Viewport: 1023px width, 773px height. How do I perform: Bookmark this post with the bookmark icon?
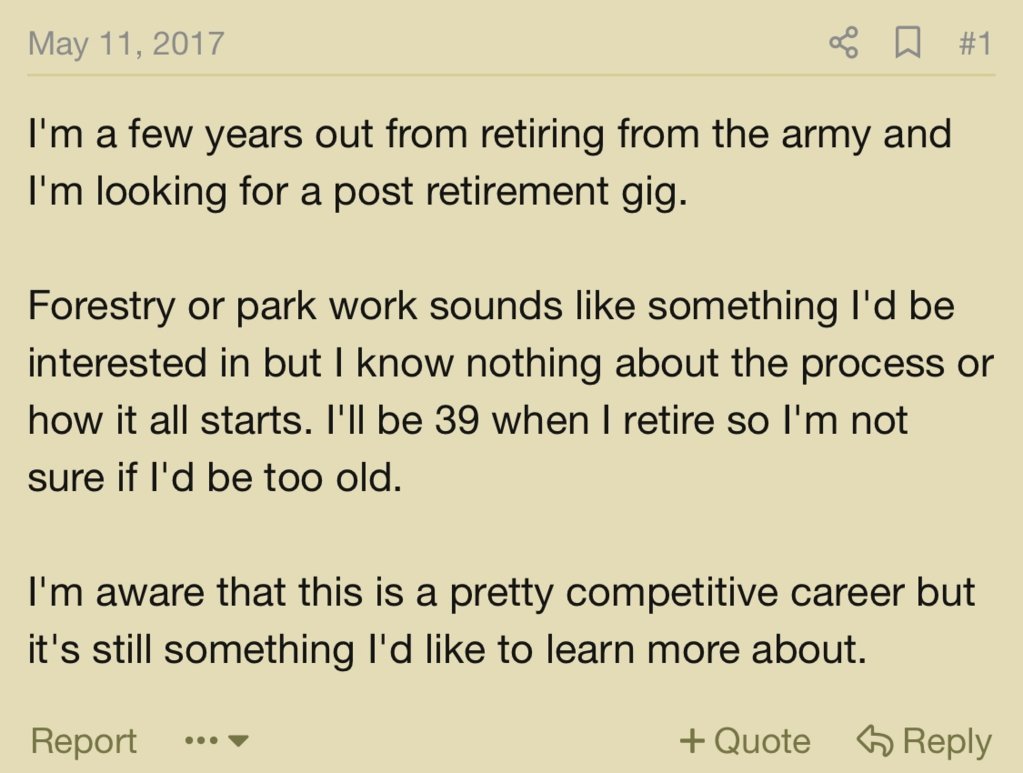coord(908,44)
